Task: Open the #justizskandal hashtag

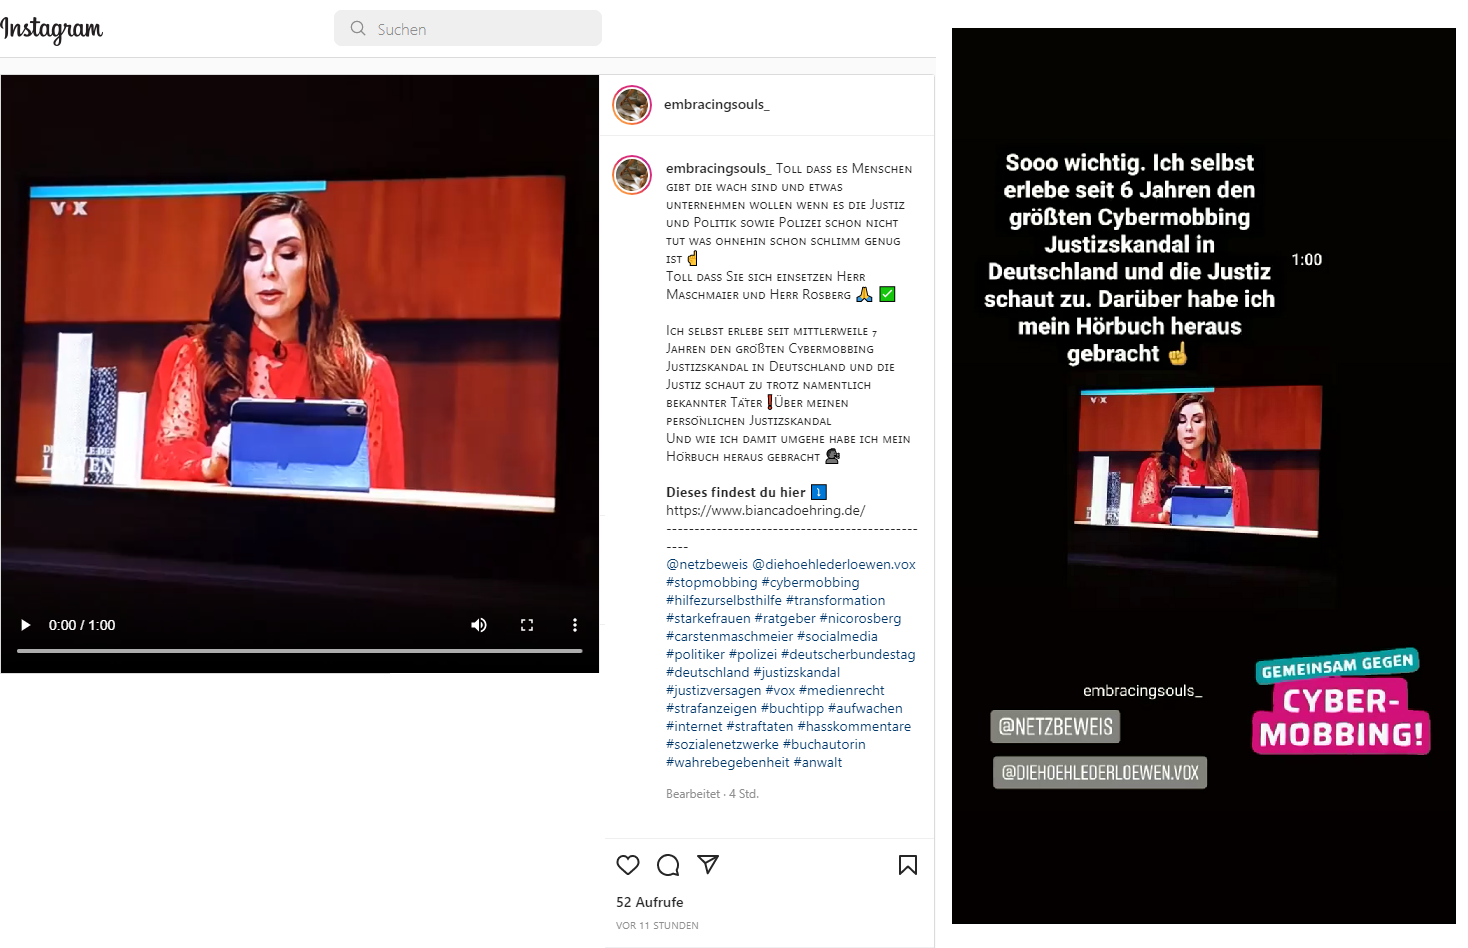Action: 797,672
